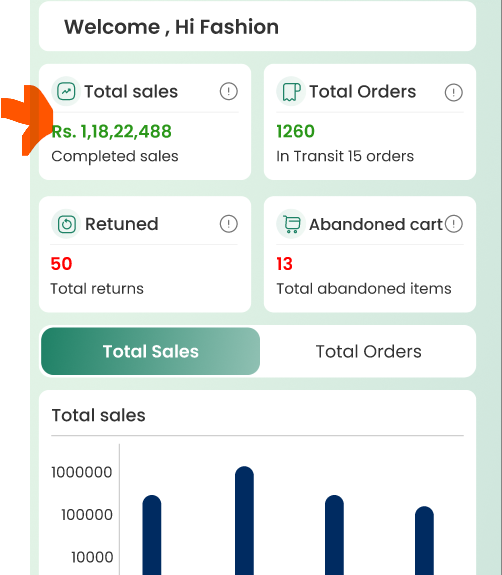502x575 pixels.
Task: Click the Welcome, Hi Fashion header
Action: (171, 27)
